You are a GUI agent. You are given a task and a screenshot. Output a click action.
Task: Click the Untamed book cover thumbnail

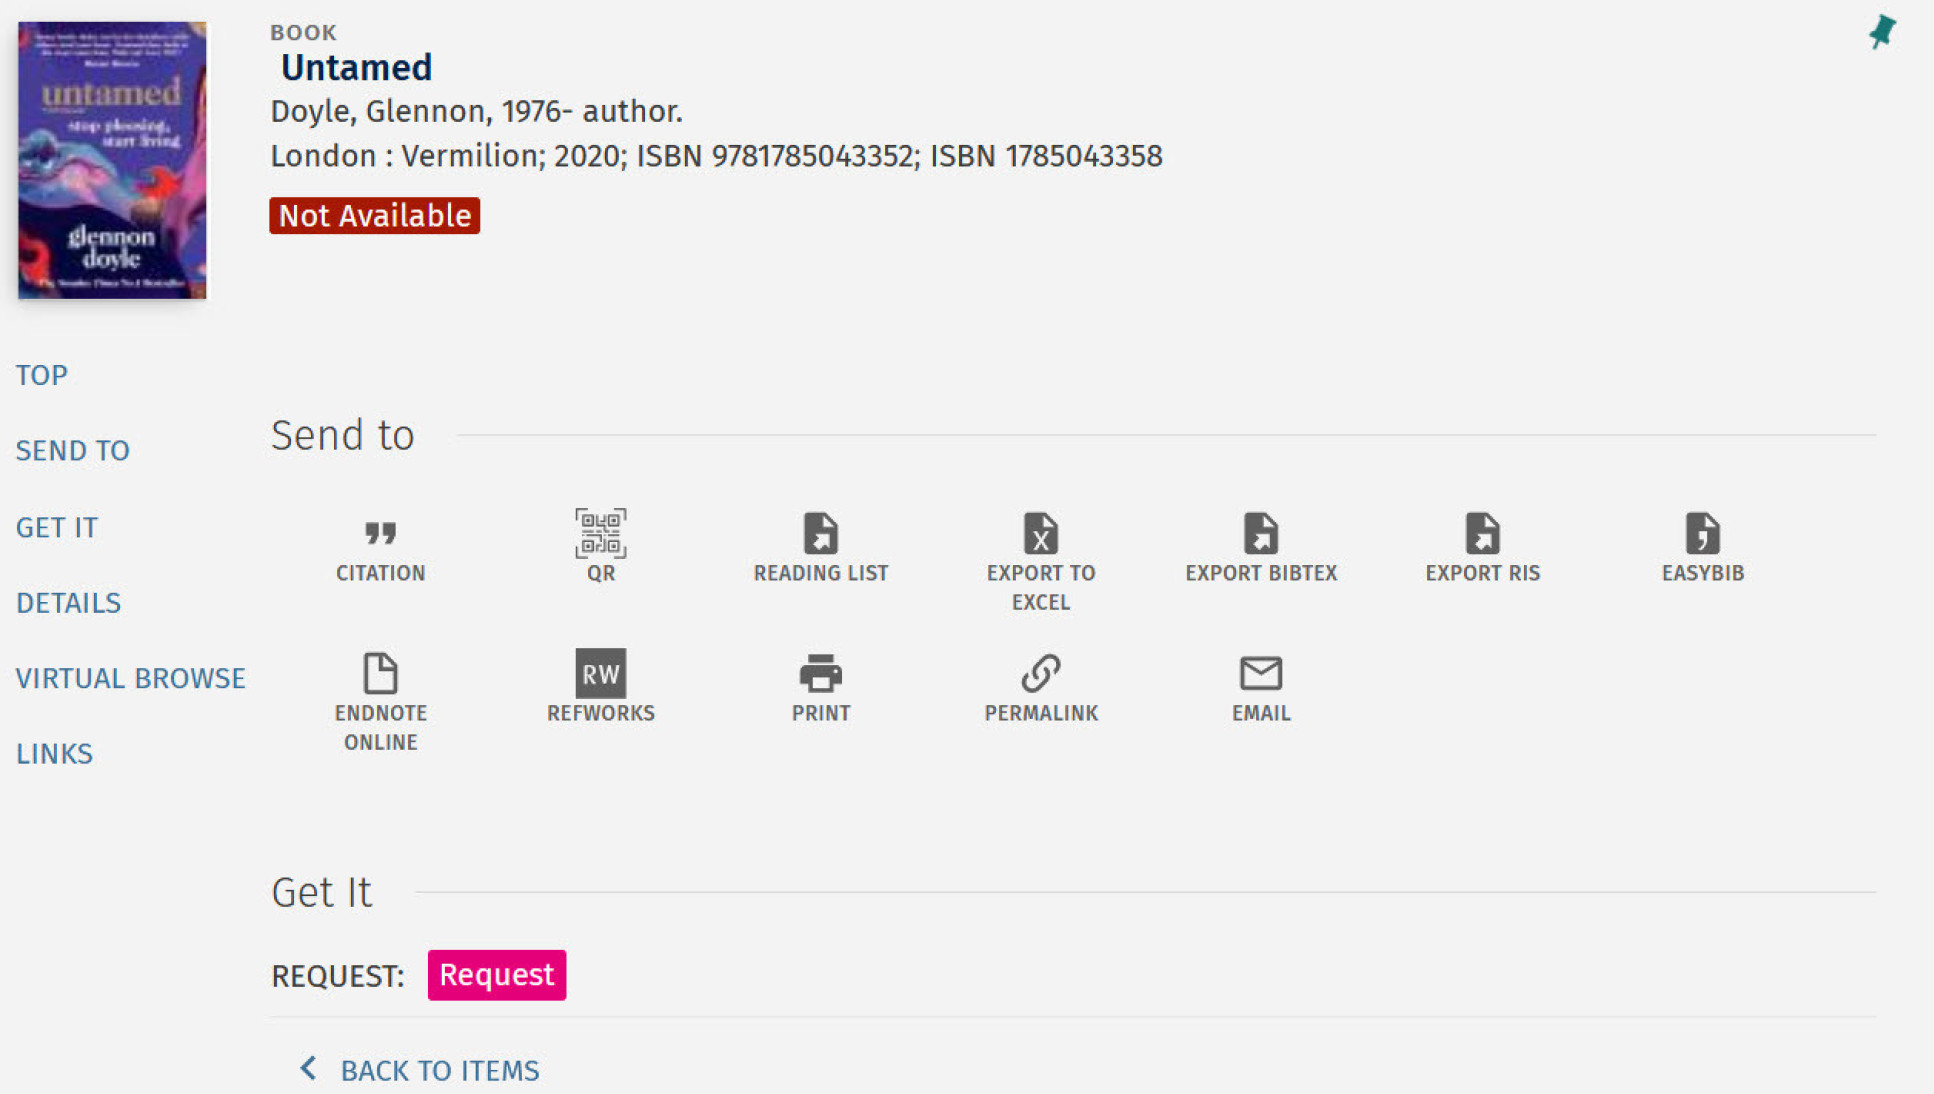click(x=112, y=160)
